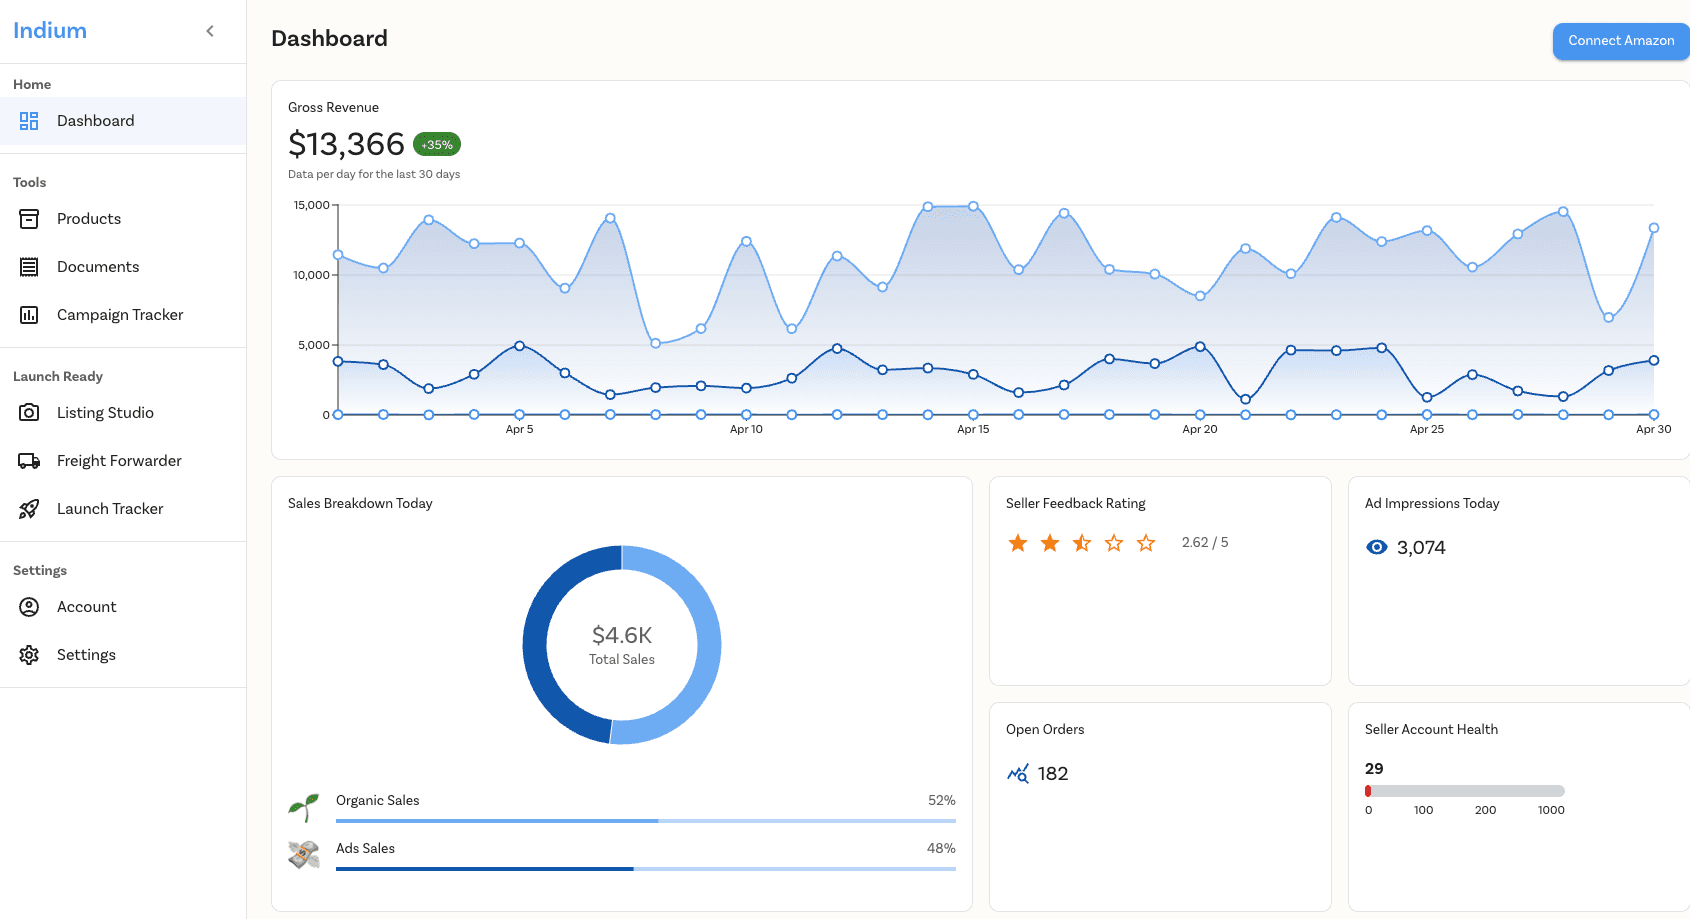Go to the Launch Tracker page

pos(110,509)
